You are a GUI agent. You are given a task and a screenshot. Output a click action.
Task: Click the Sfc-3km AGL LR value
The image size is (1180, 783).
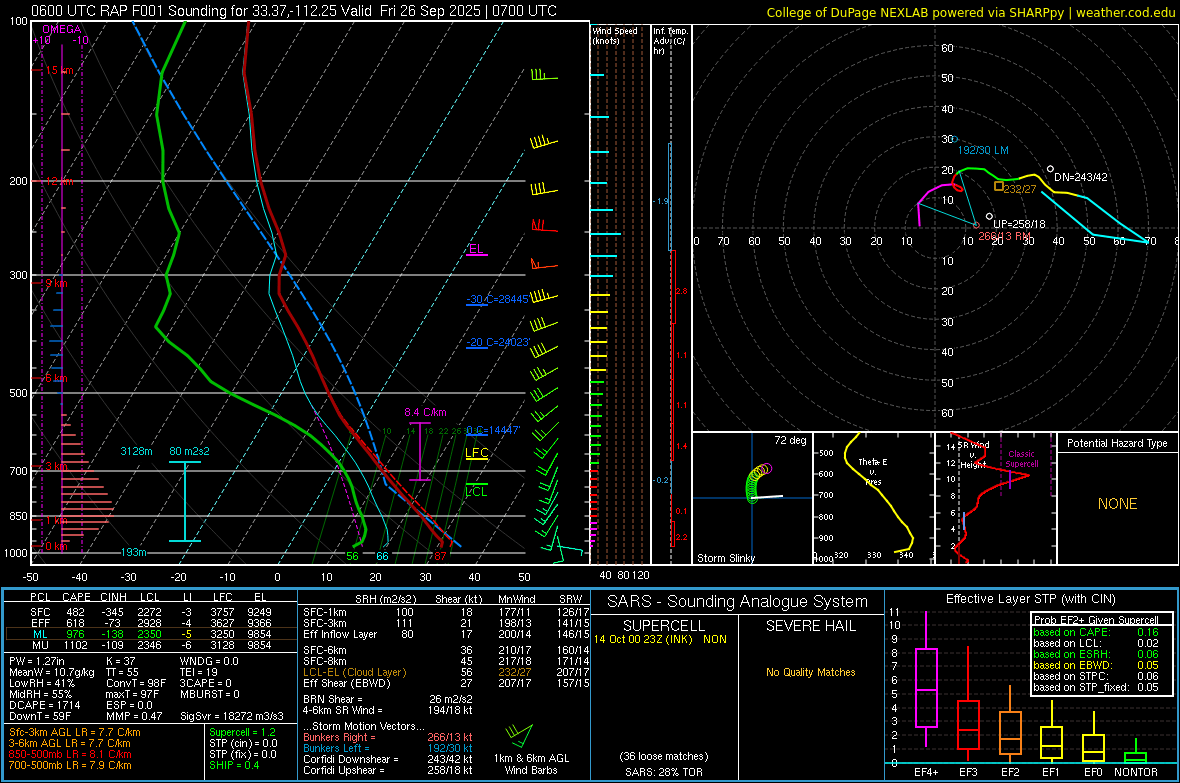tap(75, 732)
